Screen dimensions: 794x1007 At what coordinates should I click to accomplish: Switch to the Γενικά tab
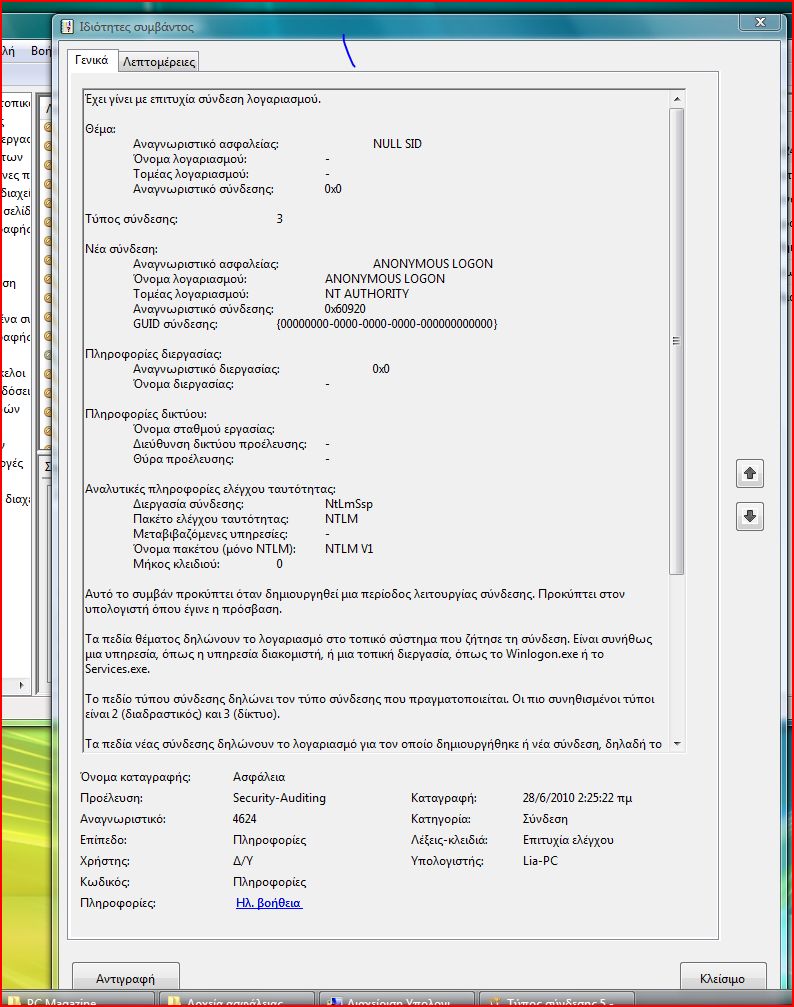92,60
